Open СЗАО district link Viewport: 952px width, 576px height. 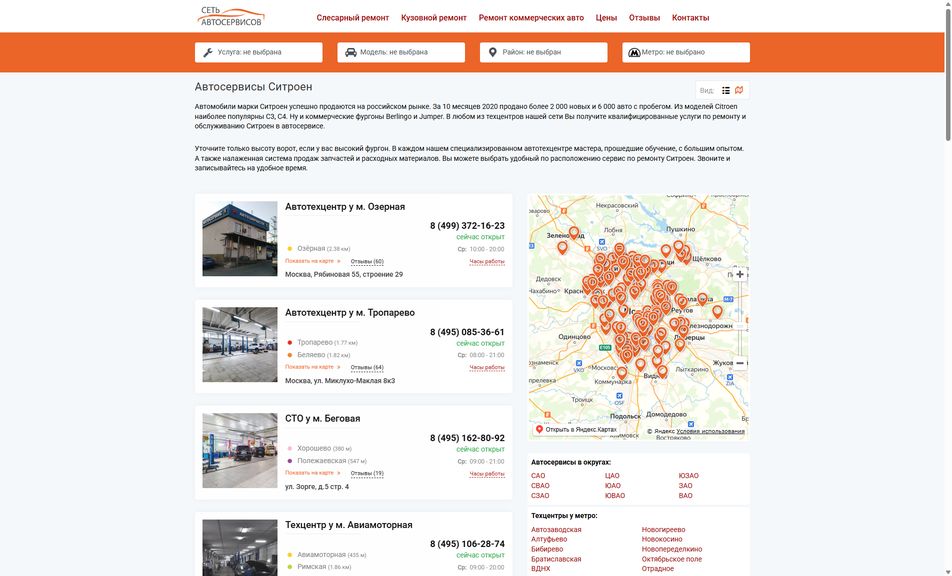[540, 496]
